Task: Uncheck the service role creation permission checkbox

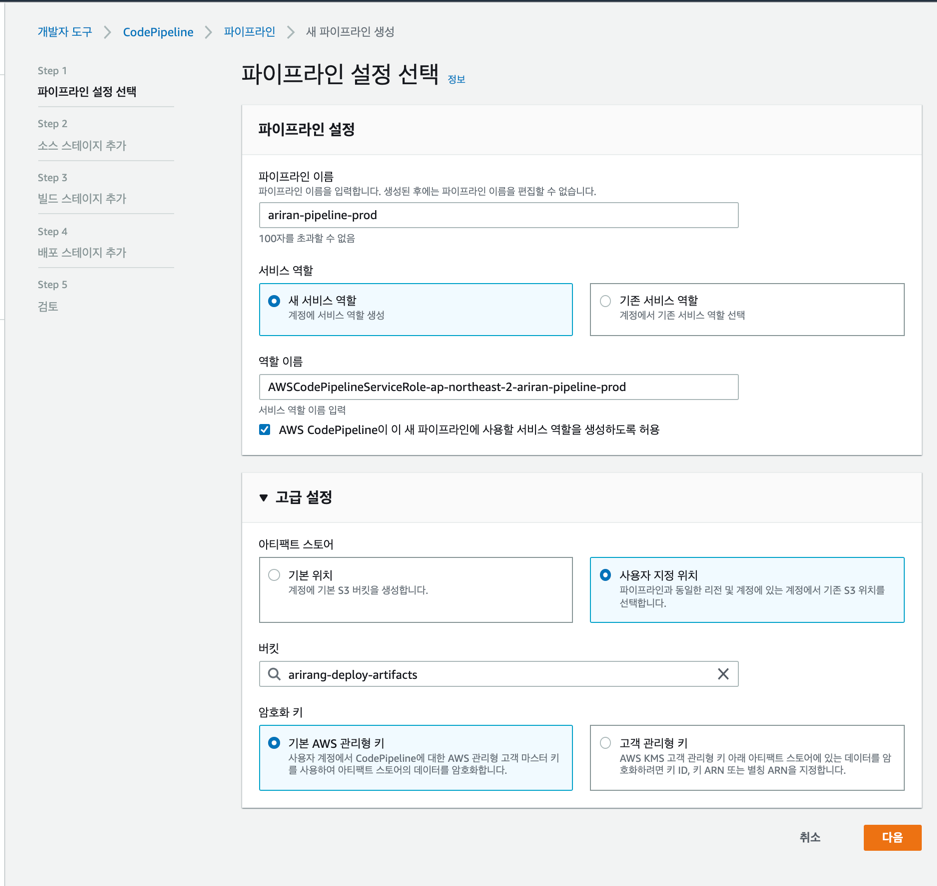Action: point(265,430)
